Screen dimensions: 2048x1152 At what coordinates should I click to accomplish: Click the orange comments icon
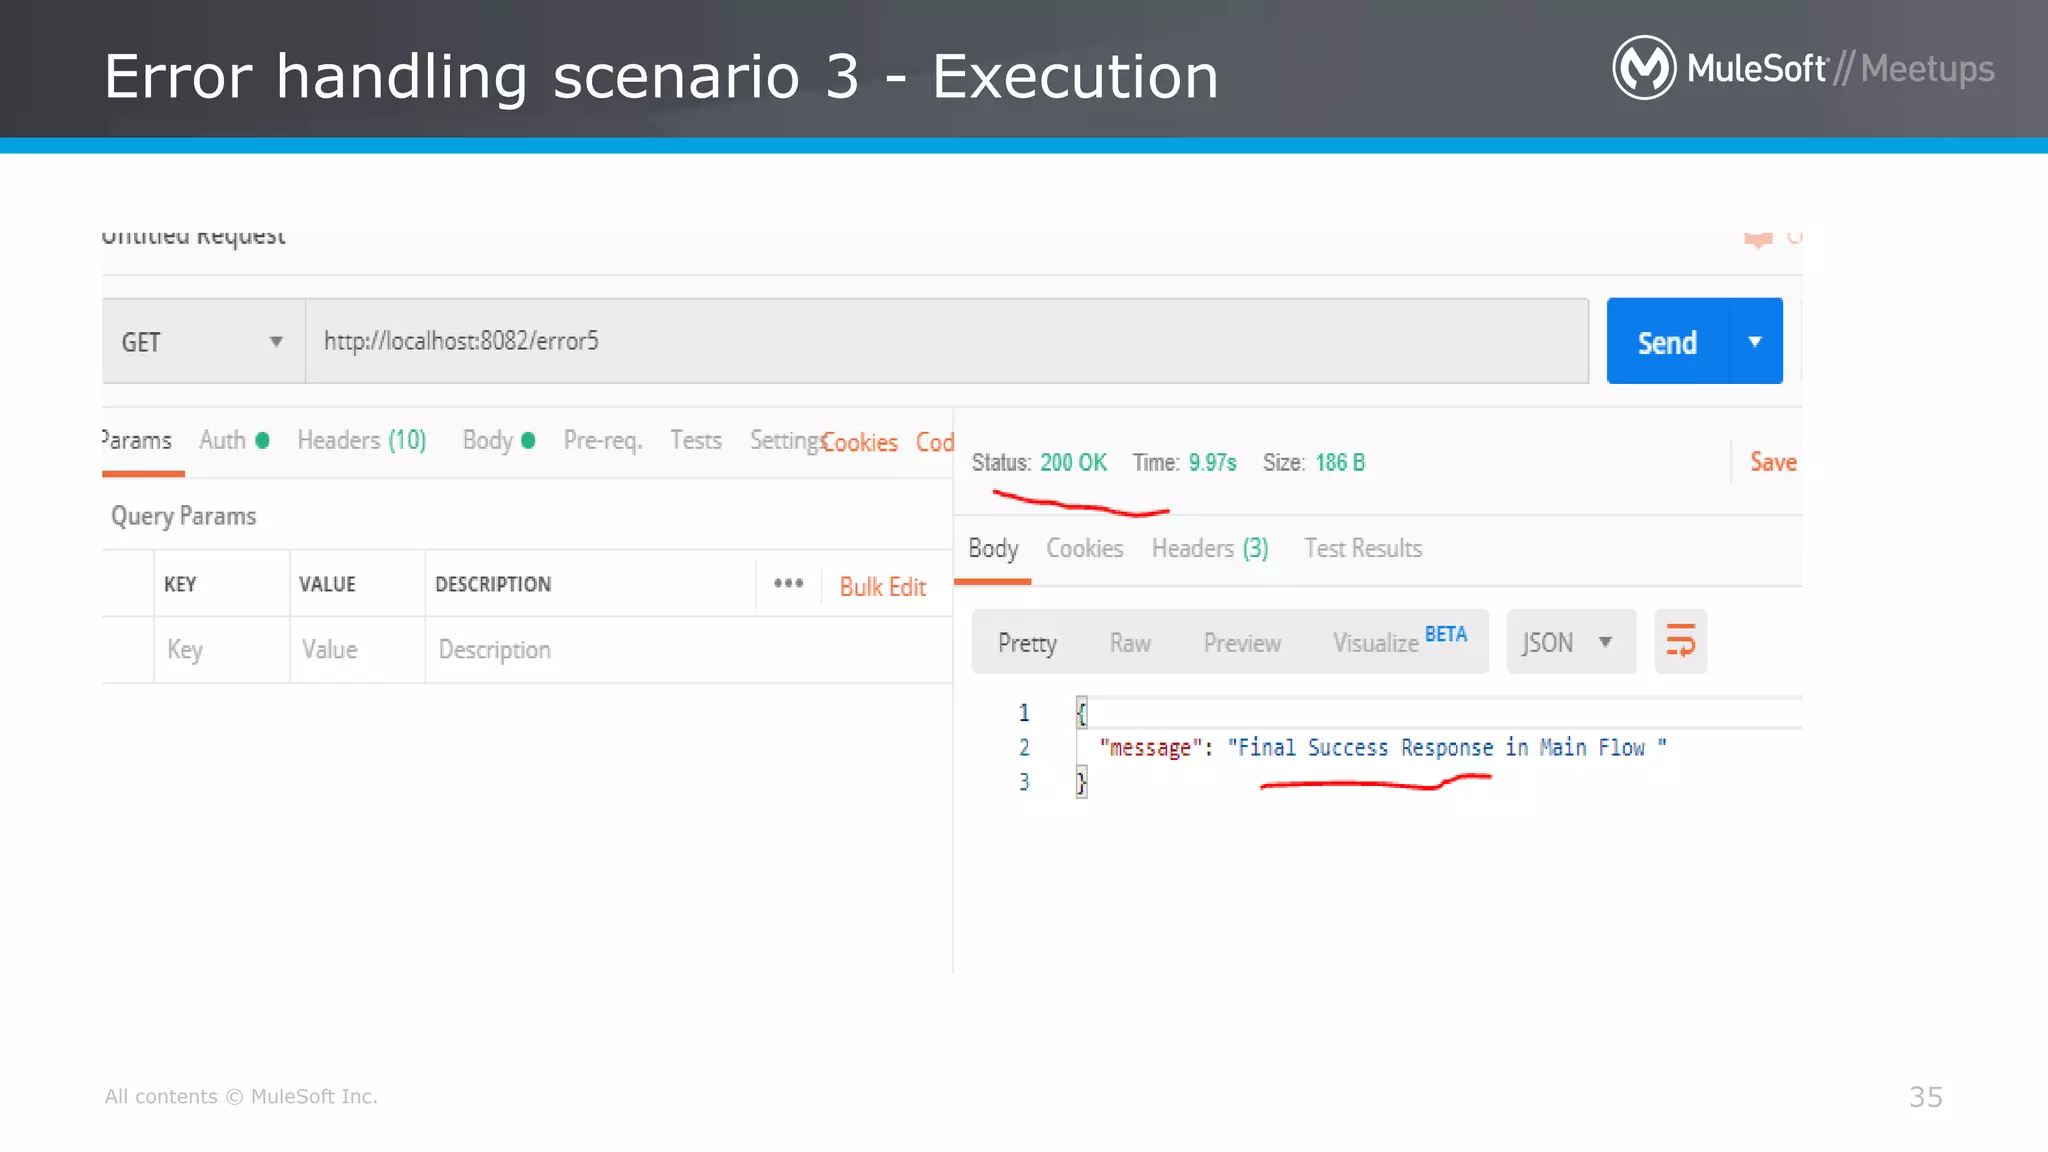1758,239
